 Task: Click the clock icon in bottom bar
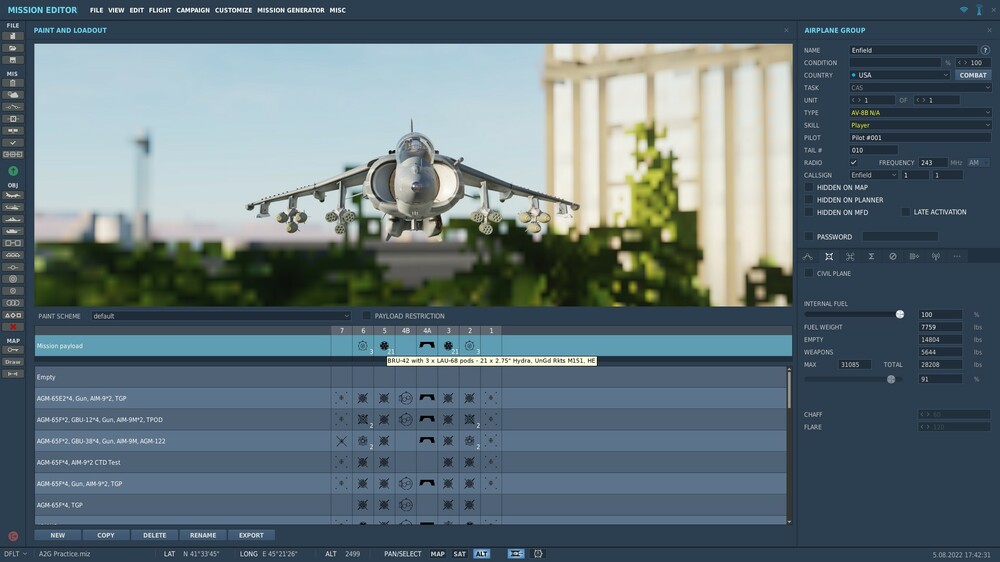[538, 554]
